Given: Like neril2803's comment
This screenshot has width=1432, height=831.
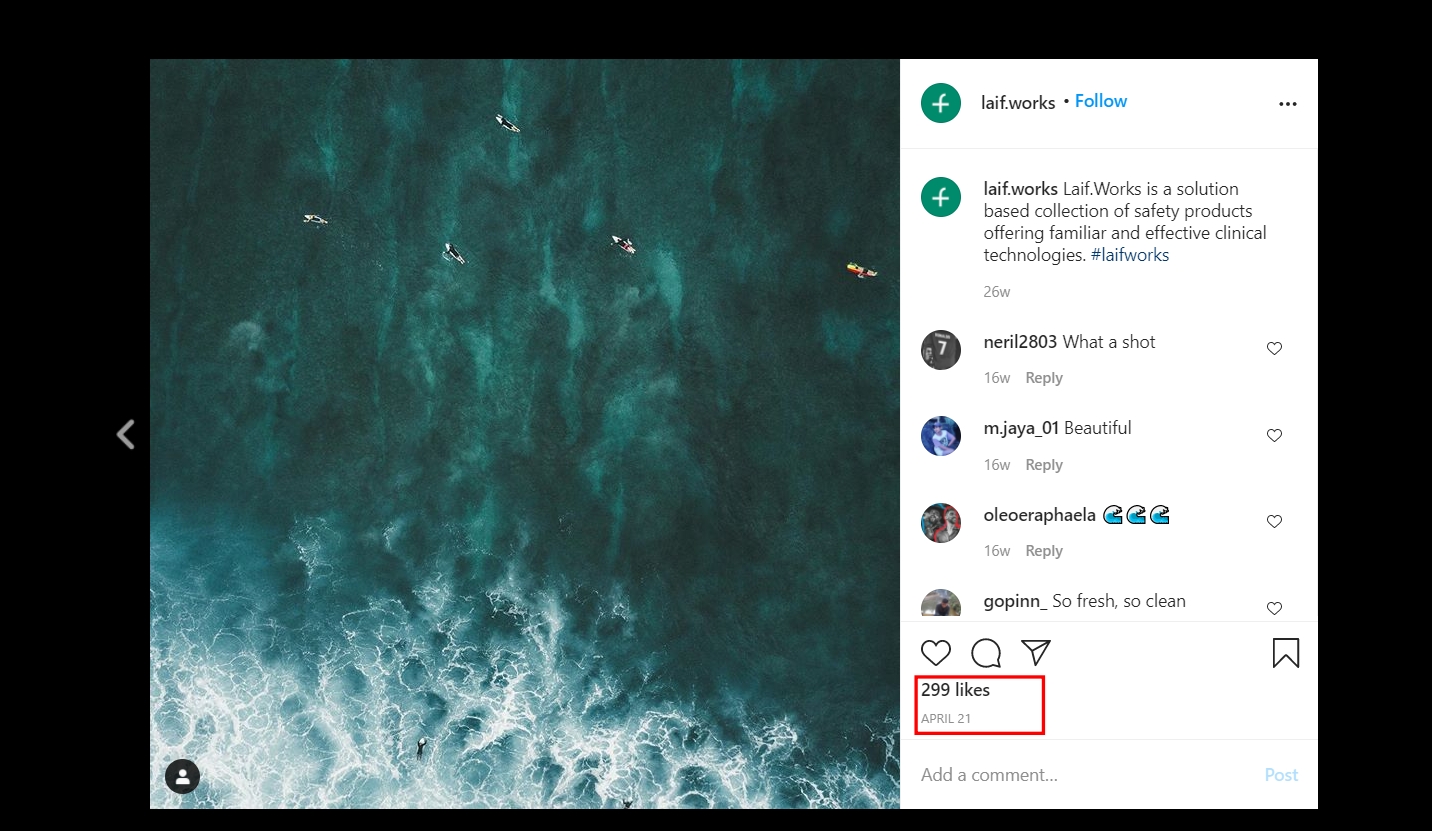Looking at the screenshot, I should tap(1274, 349).
